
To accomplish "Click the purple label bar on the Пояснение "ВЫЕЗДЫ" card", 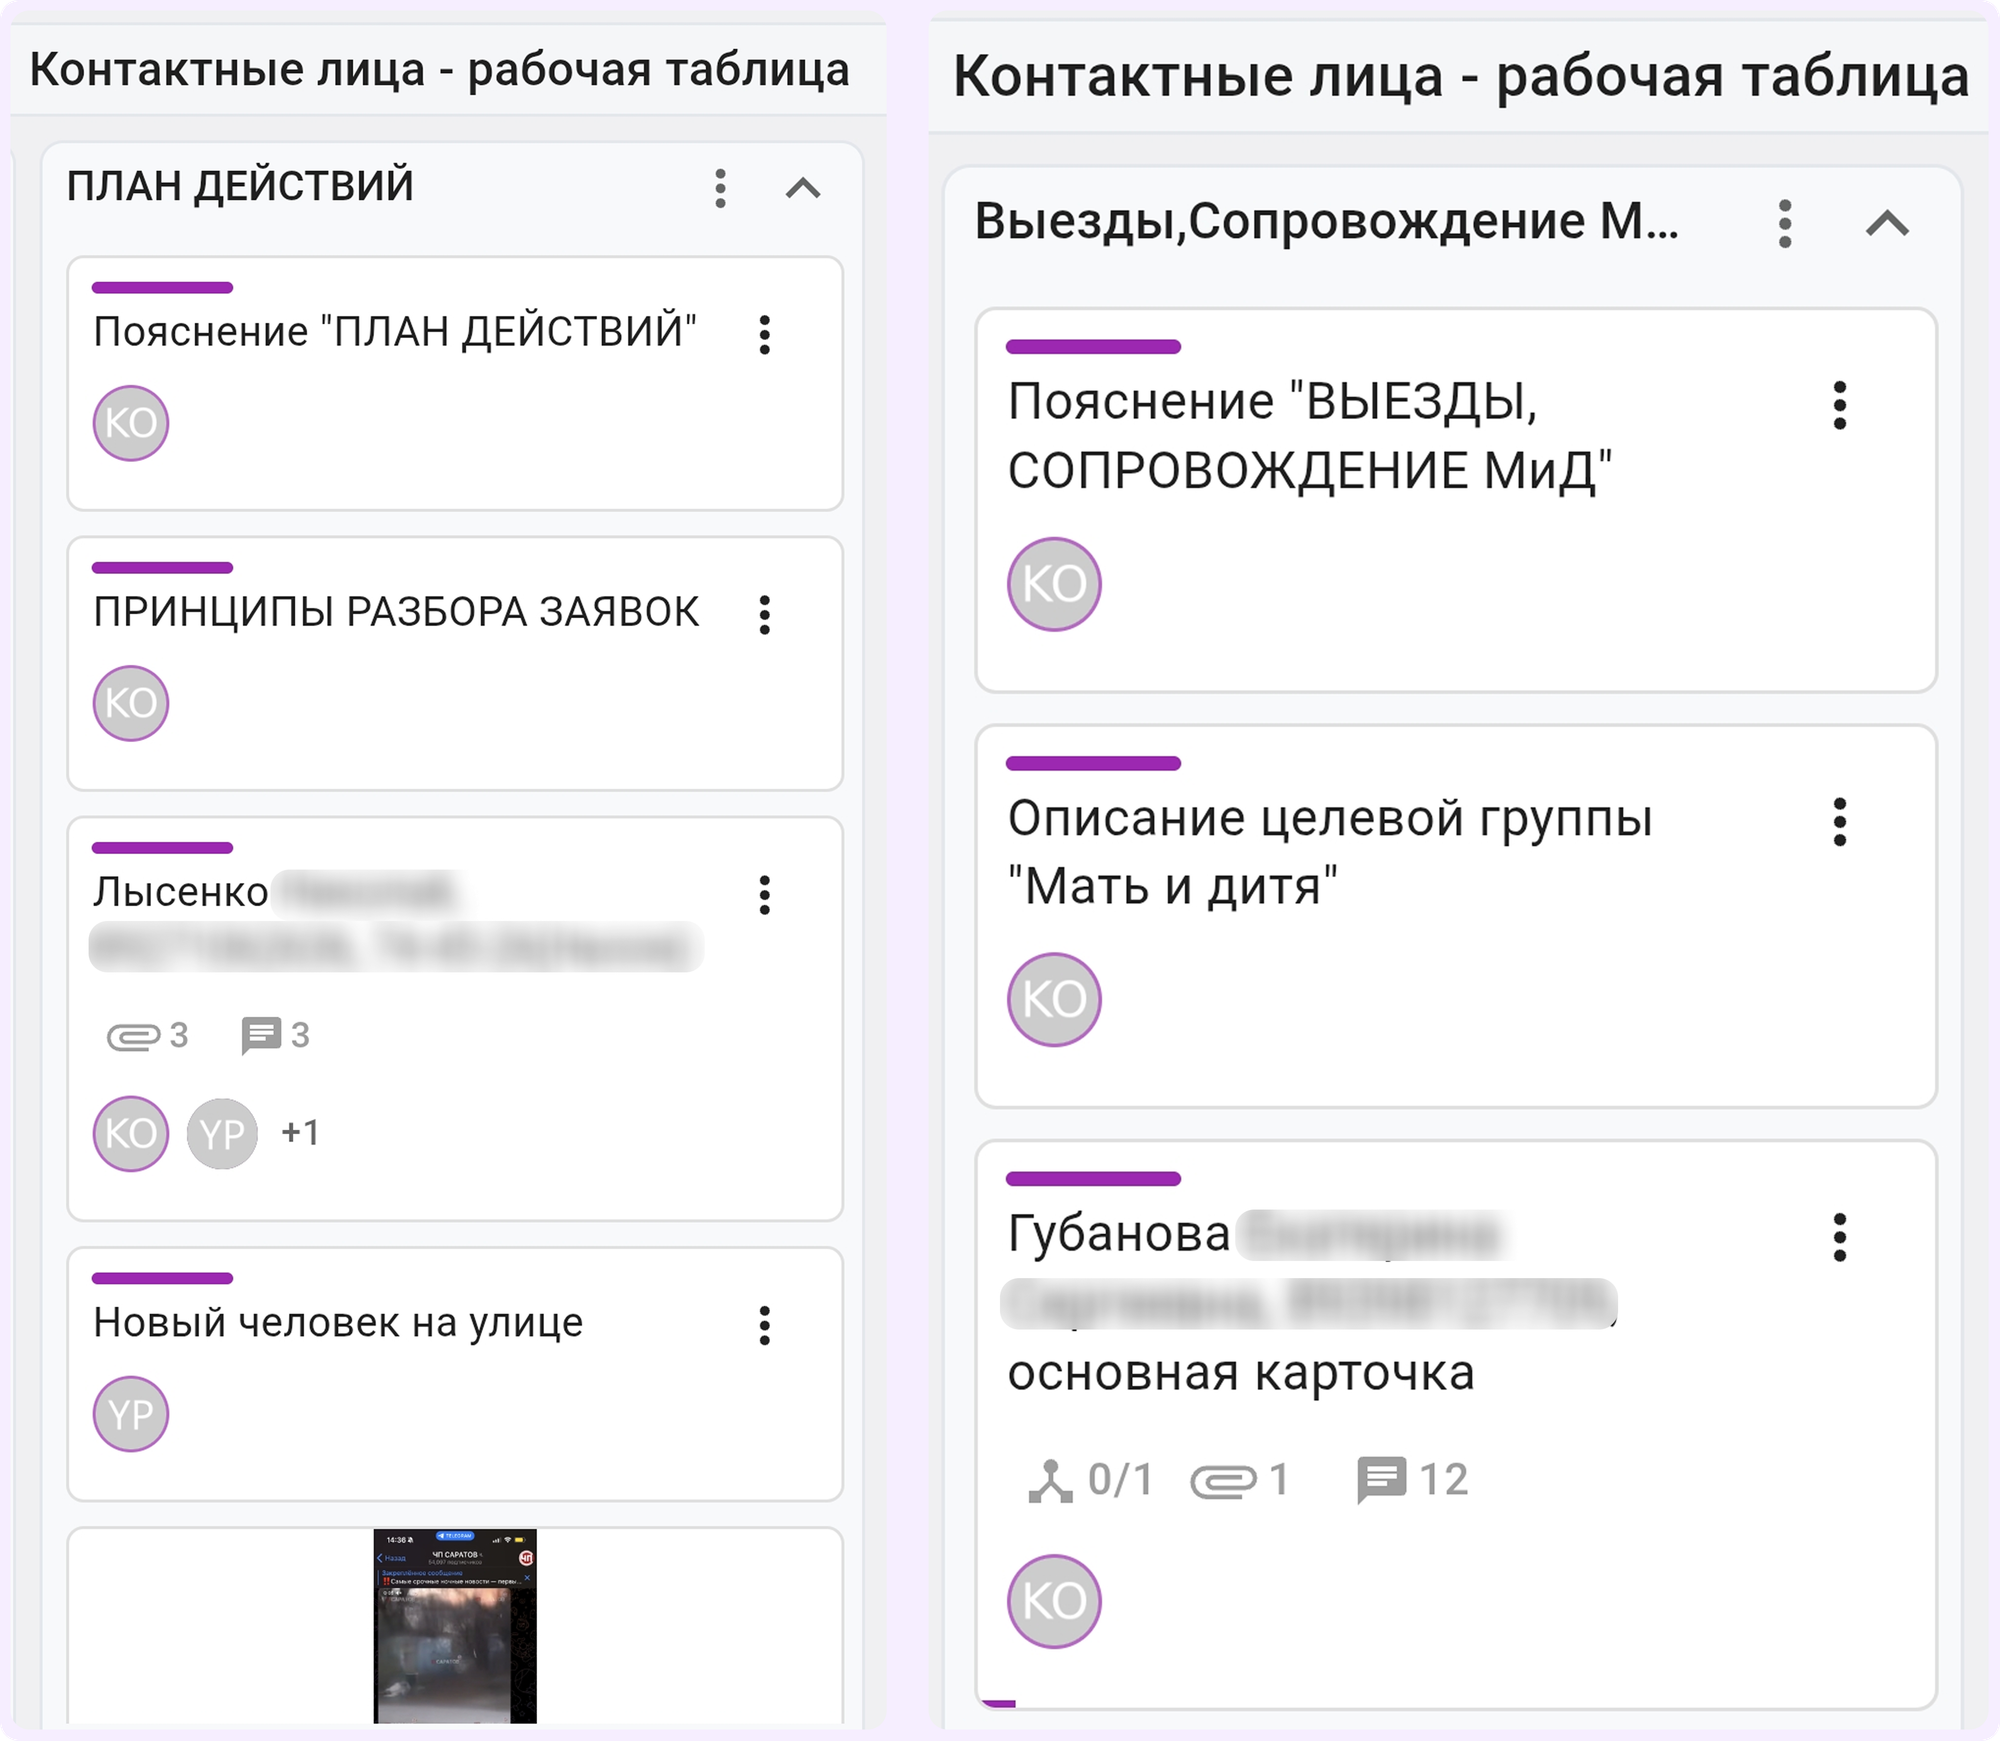I will (1093, 347).
